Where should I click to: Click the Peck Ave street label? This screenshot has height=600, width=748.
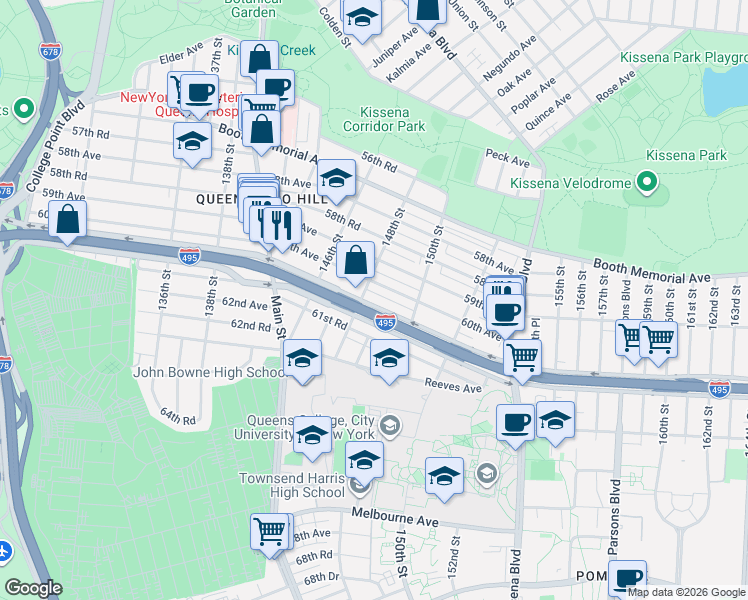click(508, 158)
